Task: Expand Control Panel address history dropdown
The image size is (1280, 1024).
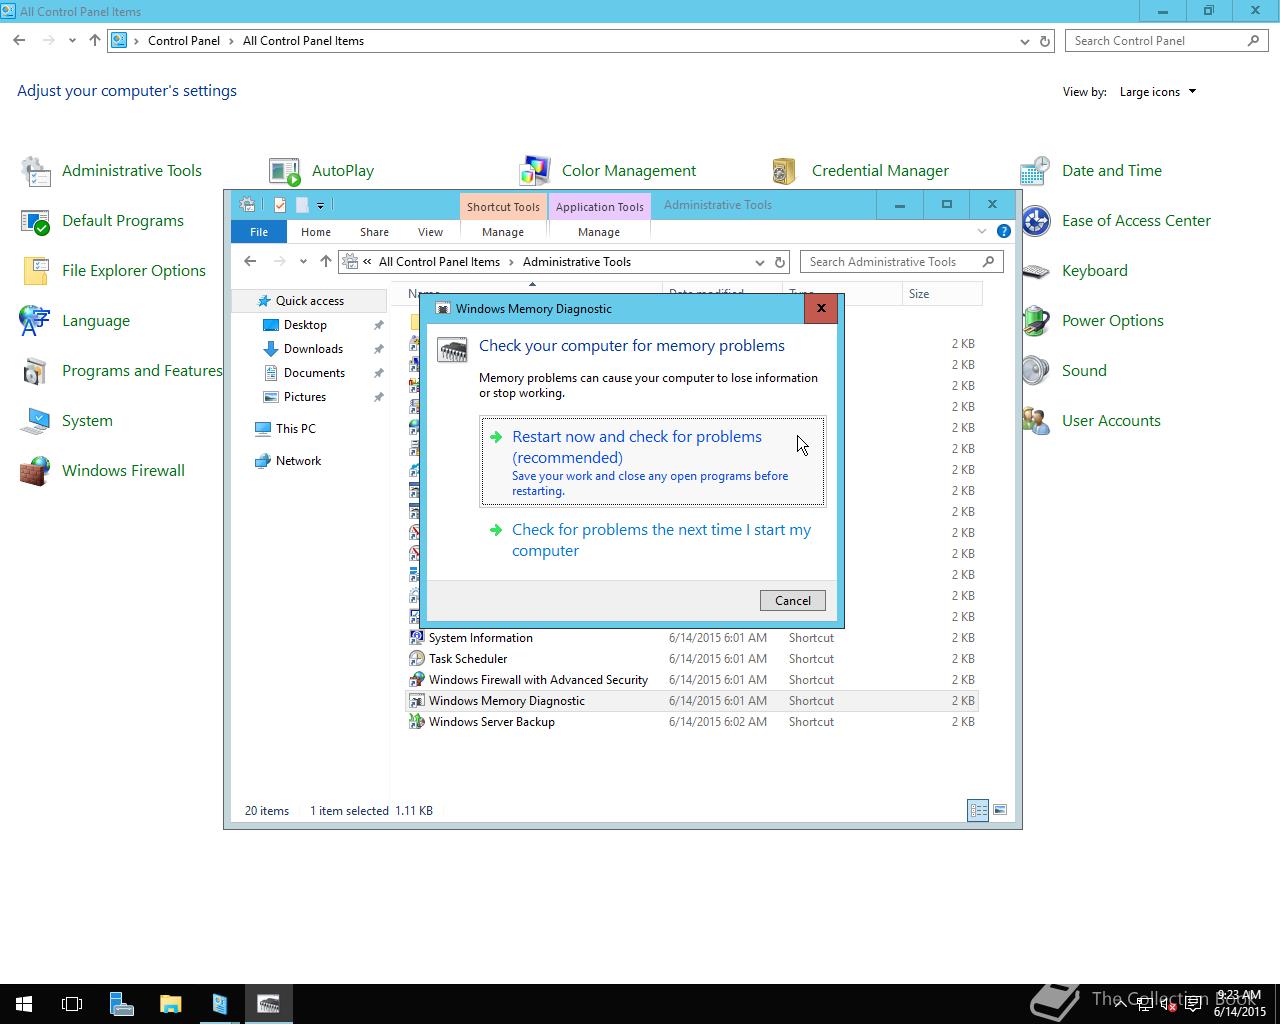Action: (1025, 41)
